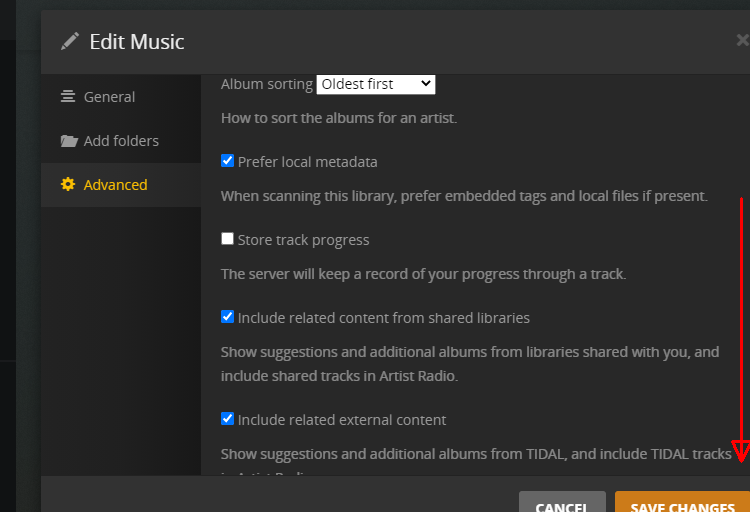Select the Advanced tab
This screenshot has width=750, height=512.
point(115,185)
